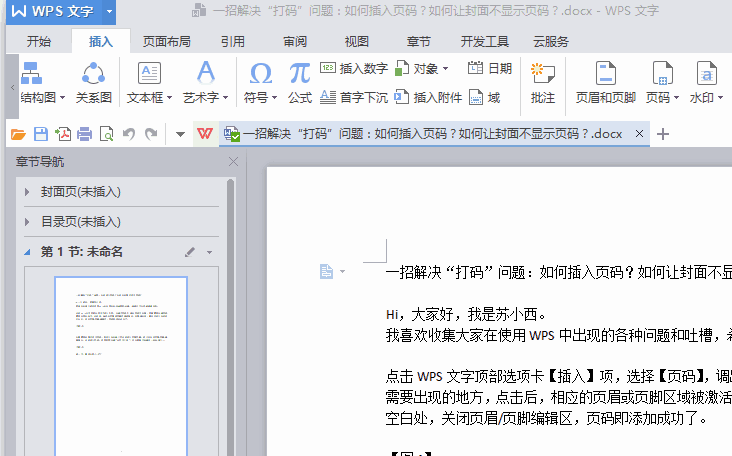This screenshot has height=456, width=732.
Task: Open 页眉和页脚 header and footer
Action: 605,82
